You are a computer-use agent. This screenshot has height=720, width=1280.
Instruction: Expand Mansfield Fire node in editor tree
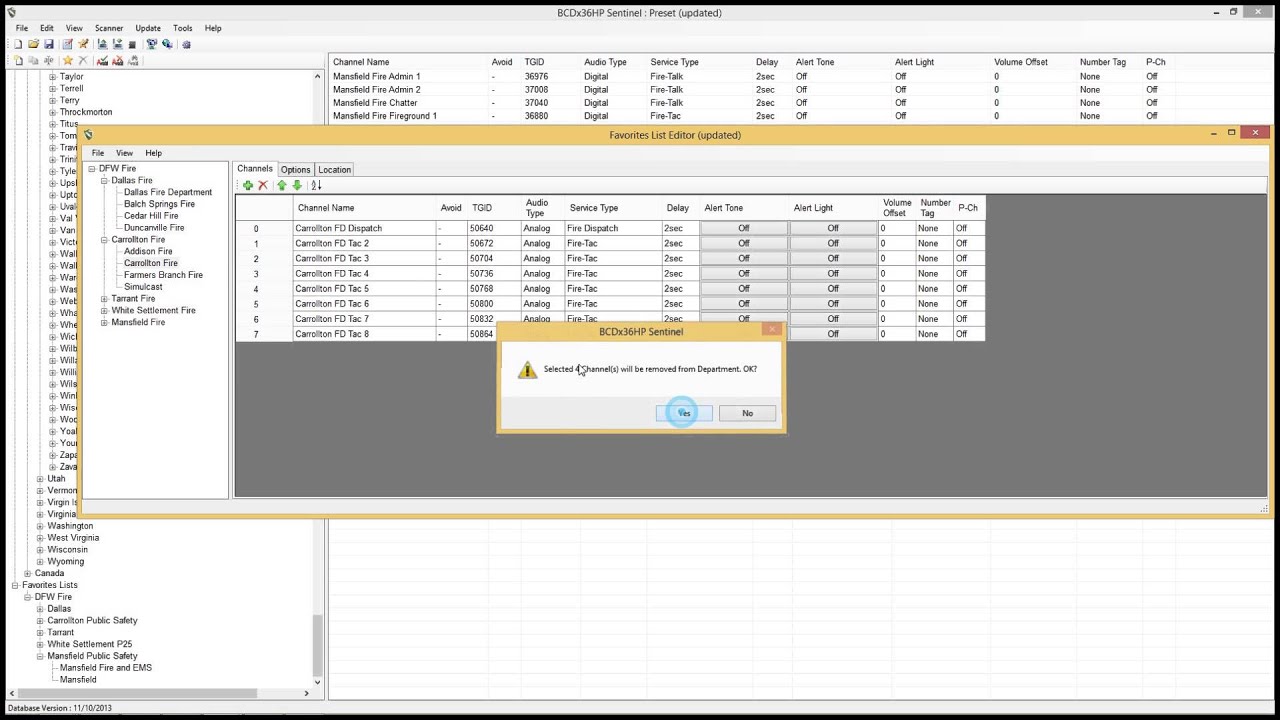point(104,323)
